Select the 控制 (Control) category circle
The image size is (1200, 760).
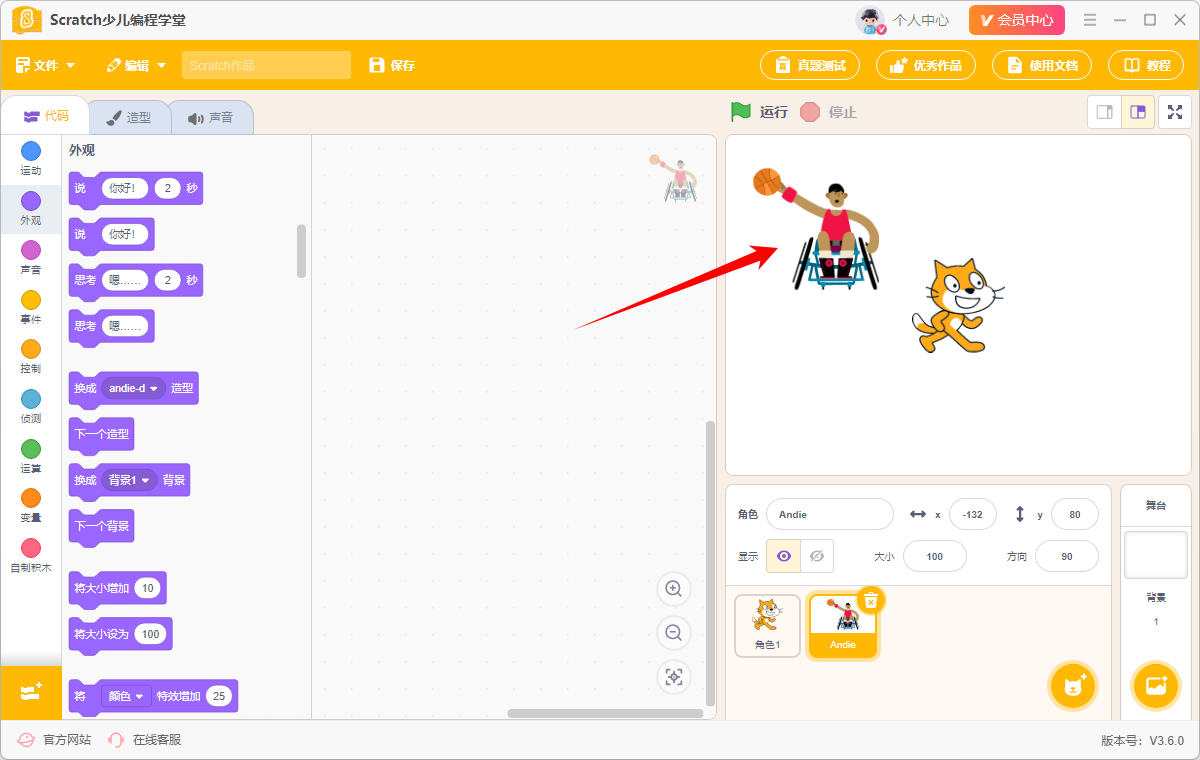click(x=31, y=349)
